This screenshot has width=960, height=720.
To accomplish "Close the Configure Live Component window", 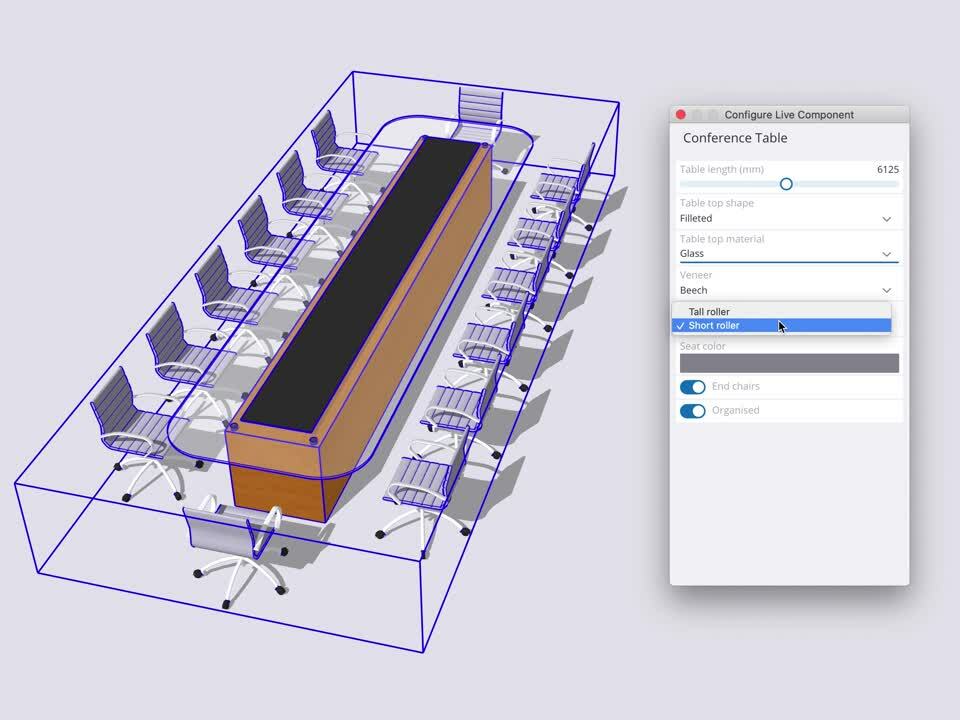I will pyautogui.click(x=681, y=115).
